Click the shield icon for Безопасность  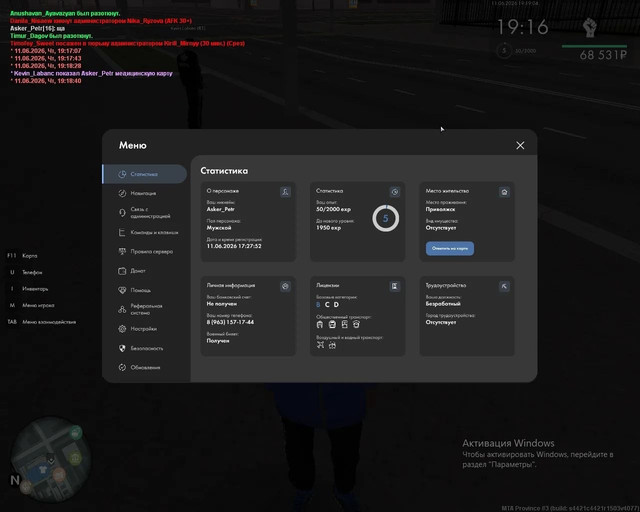(x=122, y=348)
